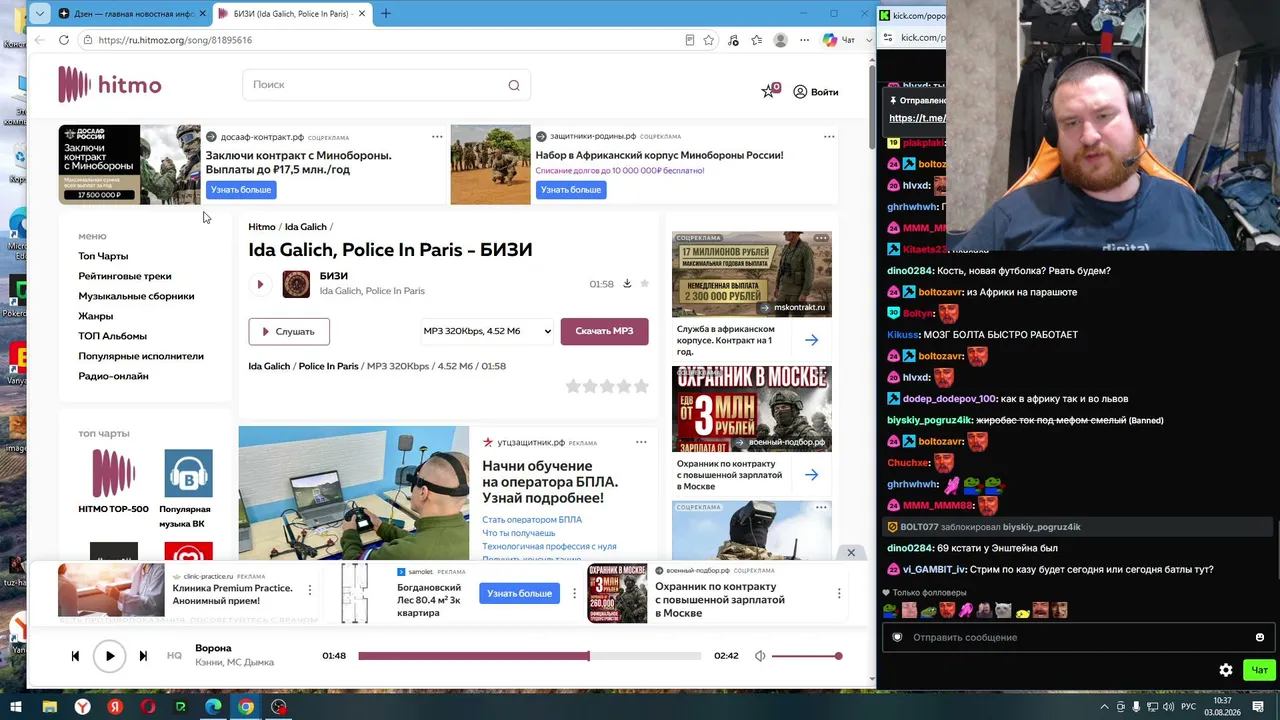1280x720 pixels.
Task: Open File Explorer from taskbar
Action: pos(49,707)
